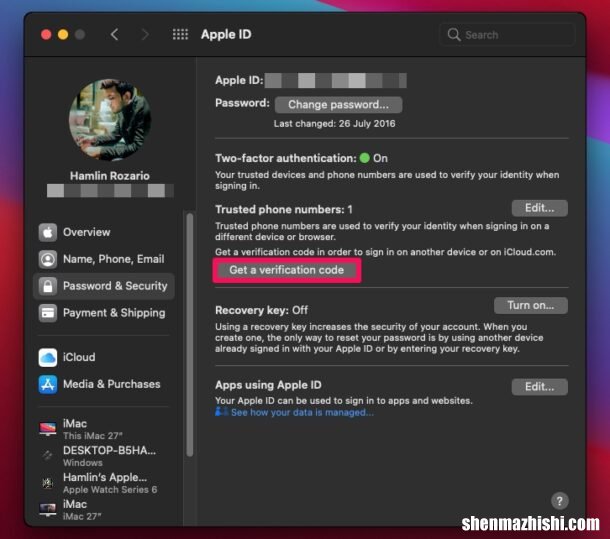The height and width of the screenshot is (539, 610).
Task: Click Change password button
Action: (338, 105)
